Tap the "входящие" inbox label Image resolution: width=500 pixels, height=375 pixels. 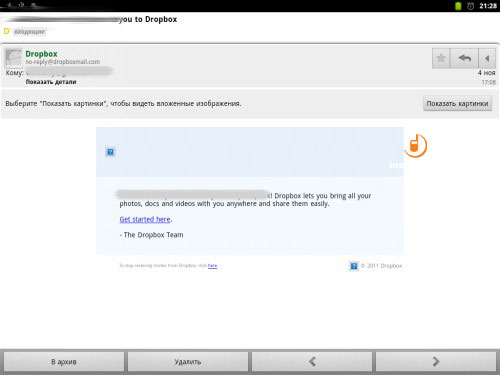point(29,32)
